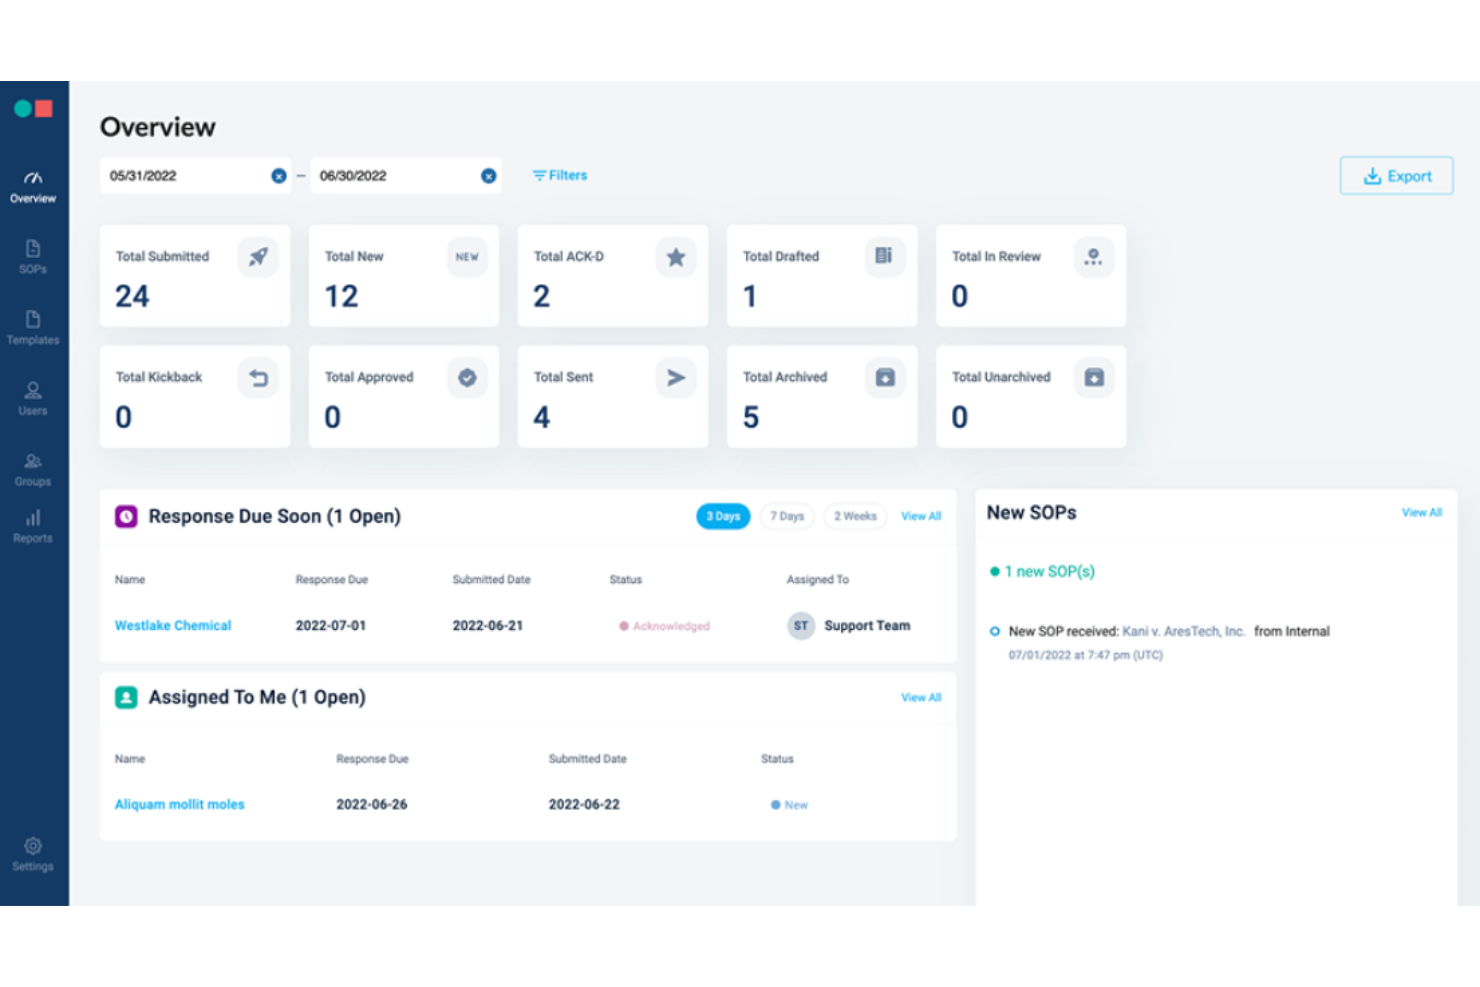Click the rocket icon on Total Submitted
Image resolution: width=1480 pixels, height=987 pixels.
(x=258, y=257)
